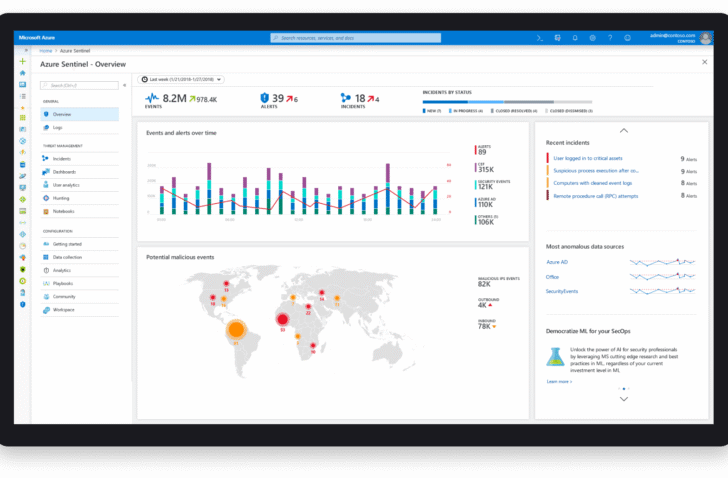Viewport: 728px width, 478px height.
Task: Open Incidents under Threat management
Action: [x=79, y=159]
